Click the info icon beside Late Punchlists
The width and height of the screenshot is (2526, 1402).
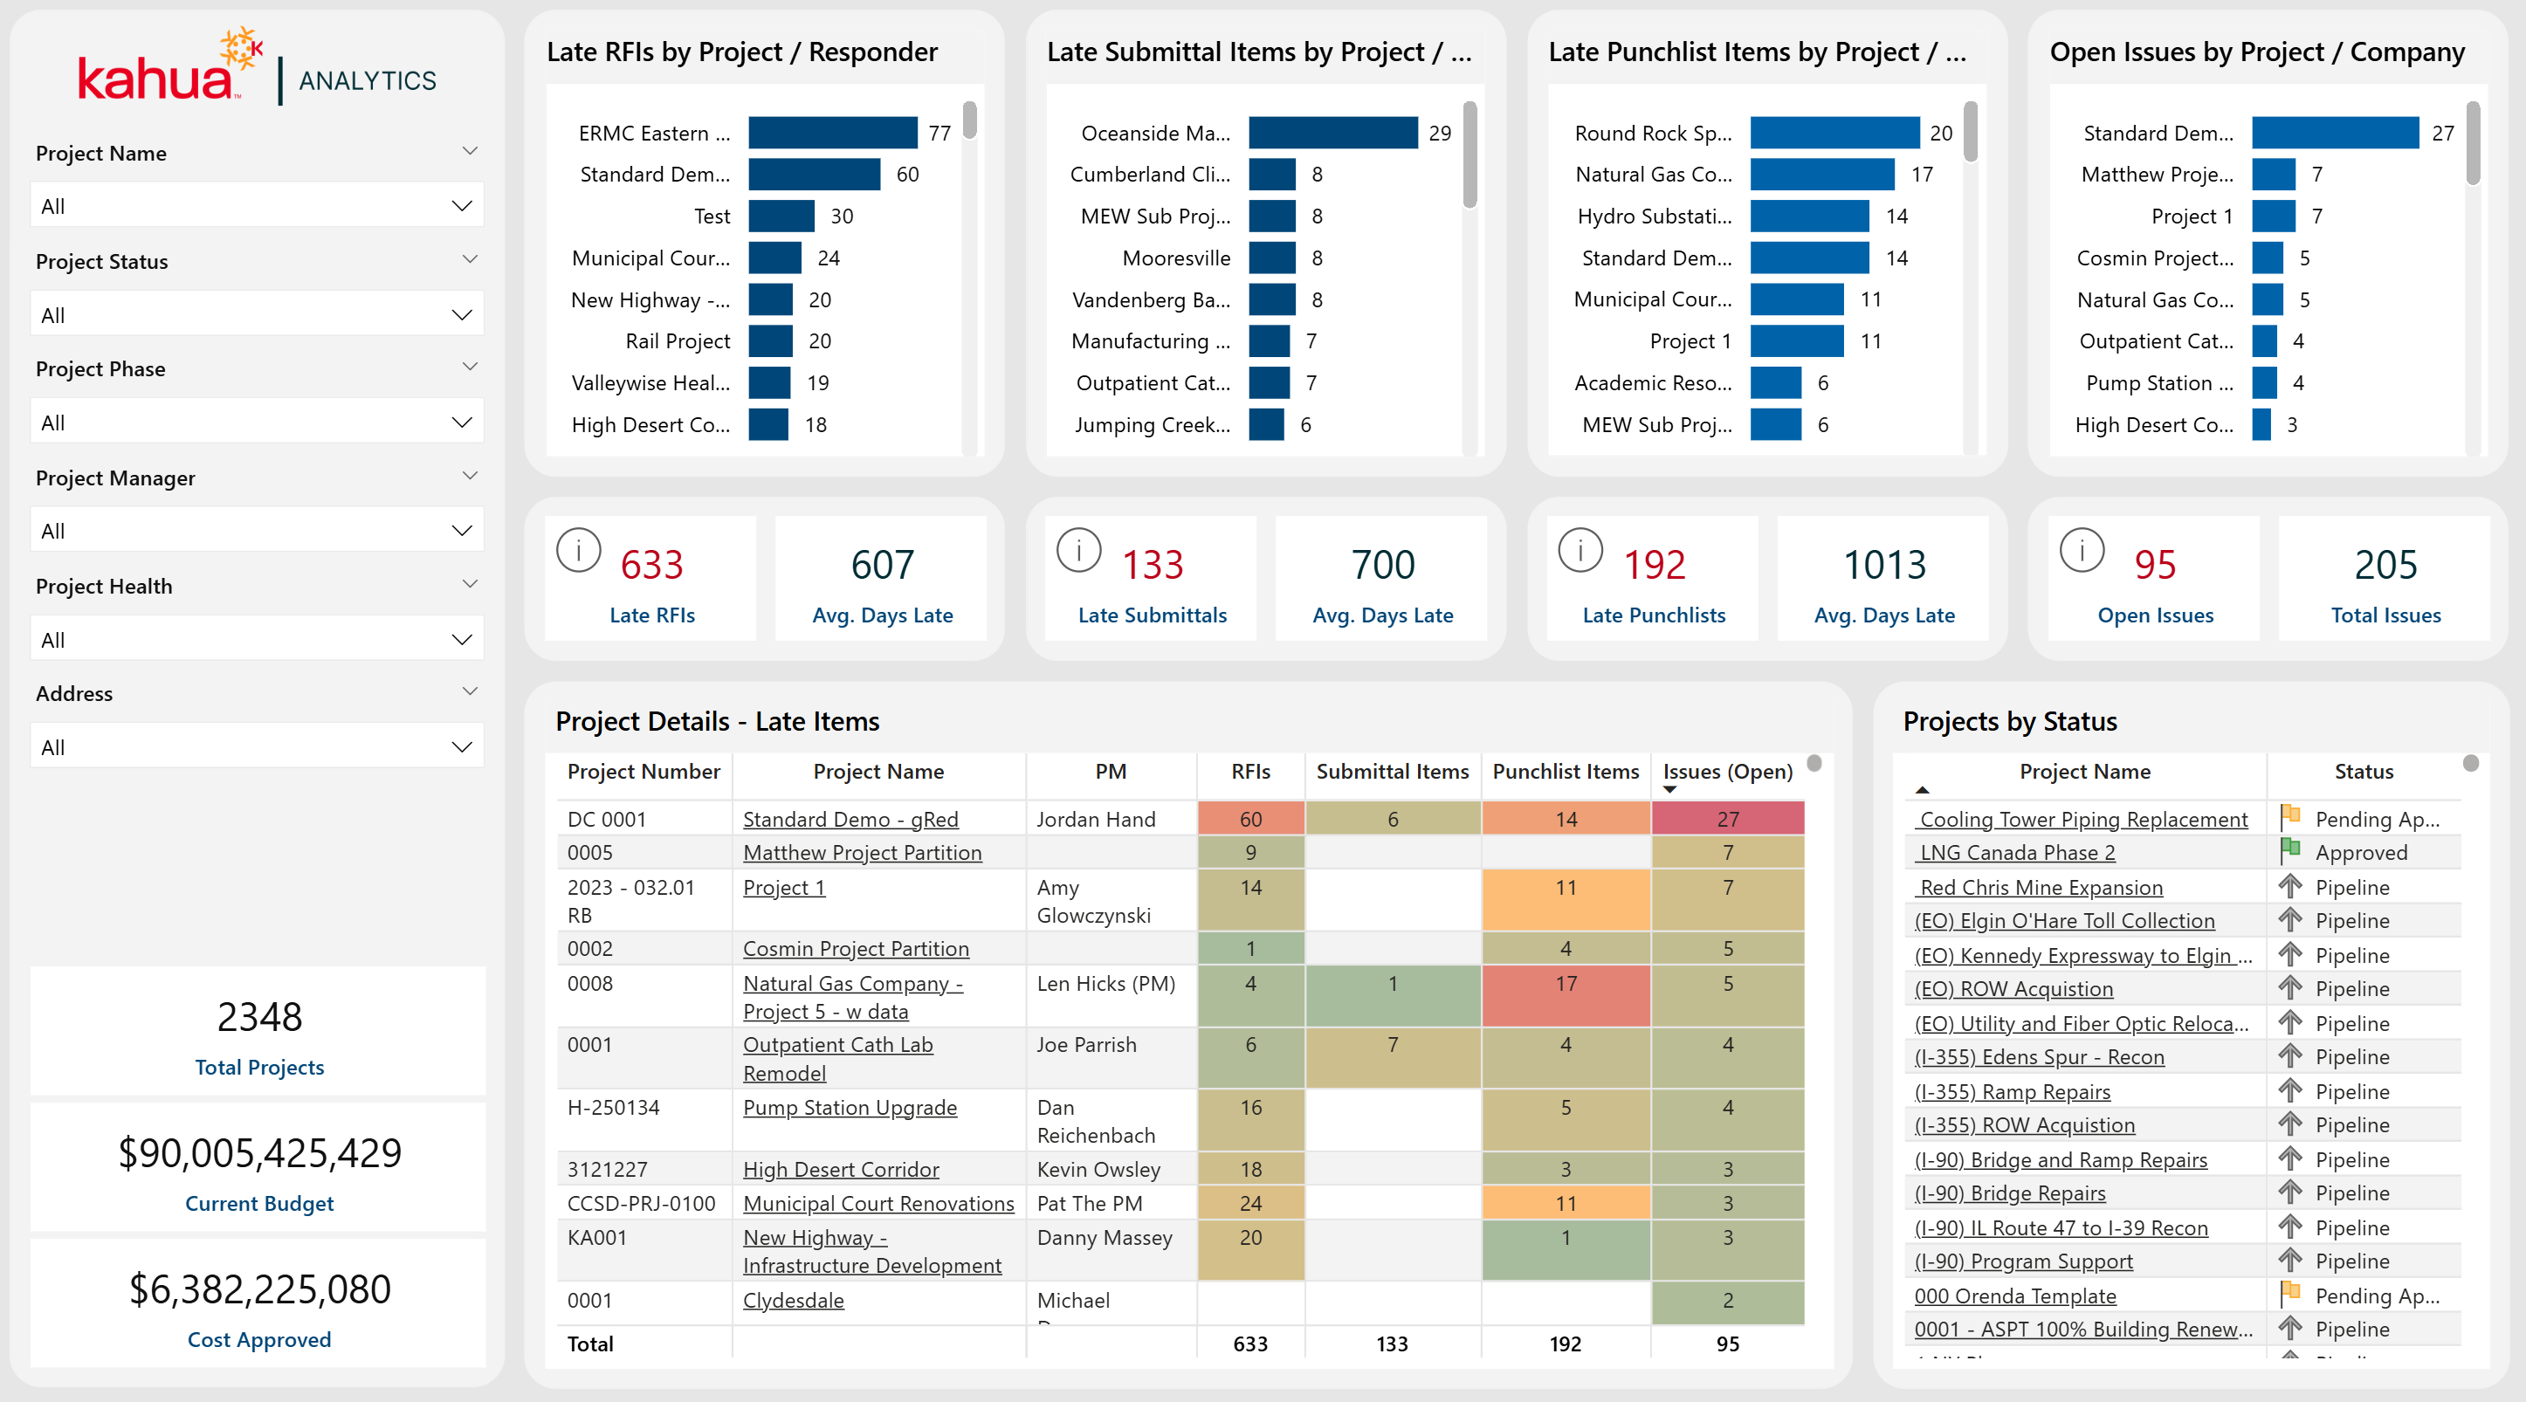coord(1581,551)
